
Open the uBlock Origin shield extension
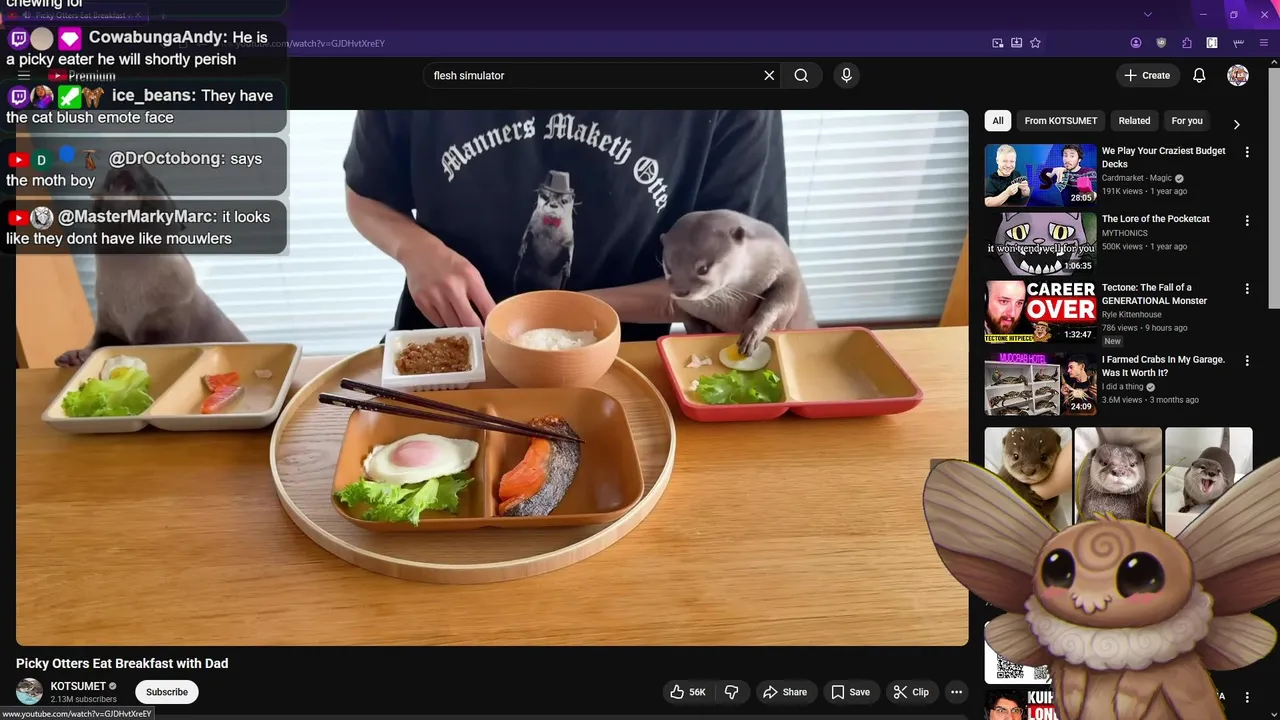1161,43
